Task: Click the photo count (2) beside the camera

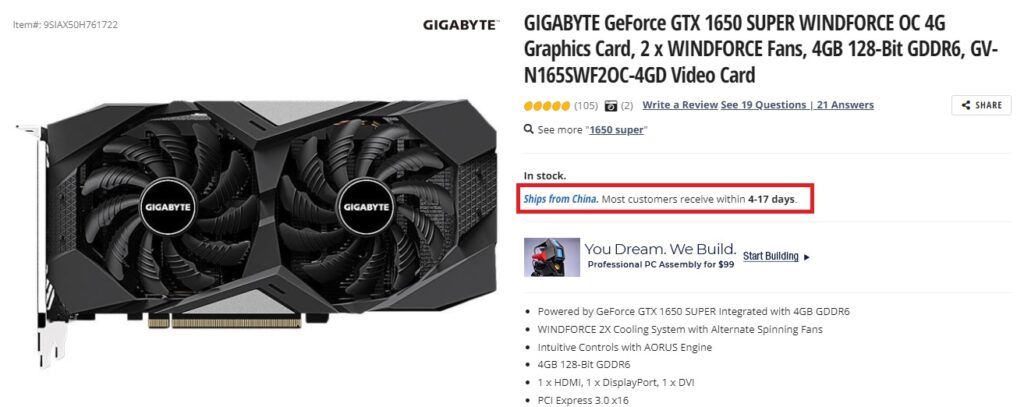Action: 626,105
